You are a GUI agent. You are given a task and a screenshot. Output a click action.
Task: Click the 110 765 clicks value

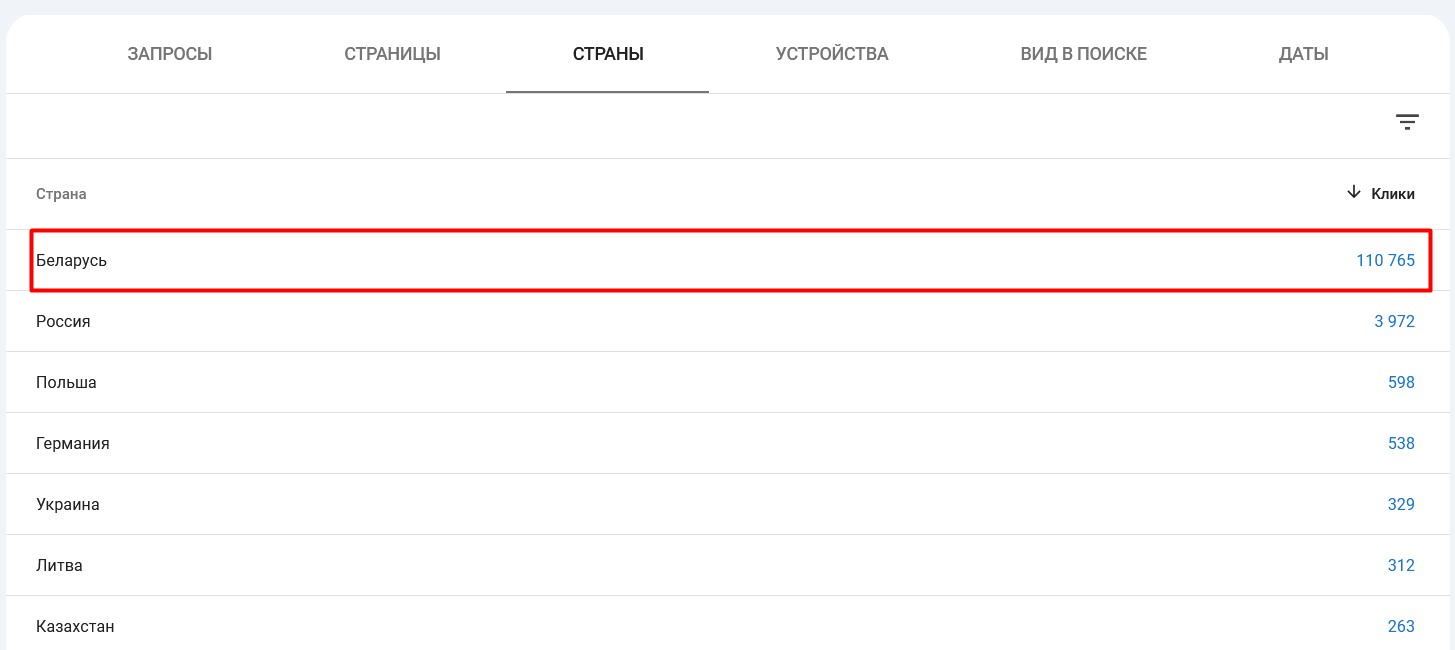(x=1385, y=261)
